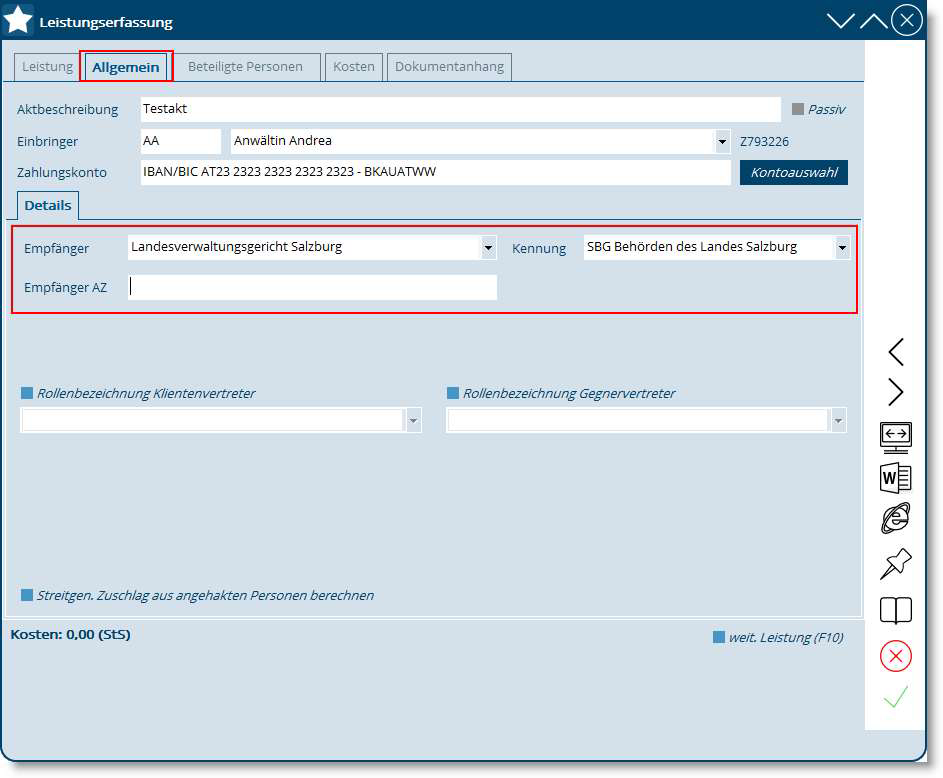The height and width of the screenshot is (778, 943).
Task: Toggle the Passiv checkbox
Action: click(x=798, y=109)
